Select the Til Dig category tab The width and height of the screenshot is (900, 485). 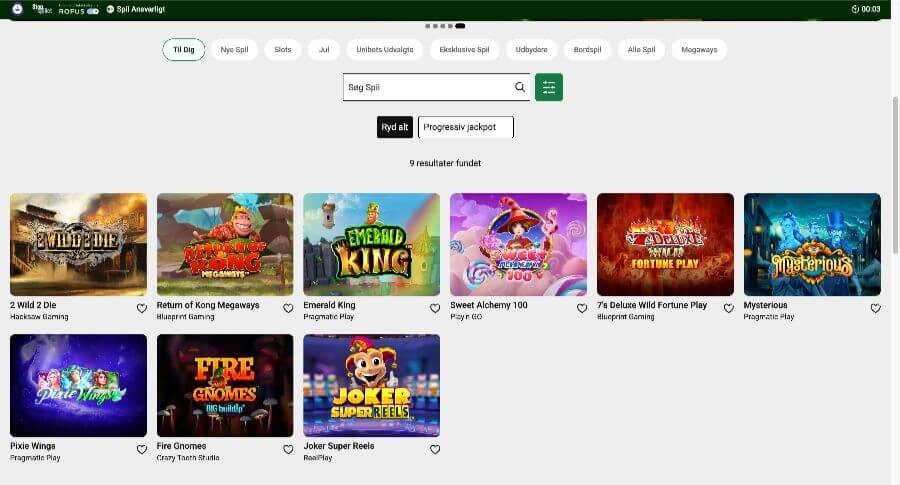coord(184,50)
